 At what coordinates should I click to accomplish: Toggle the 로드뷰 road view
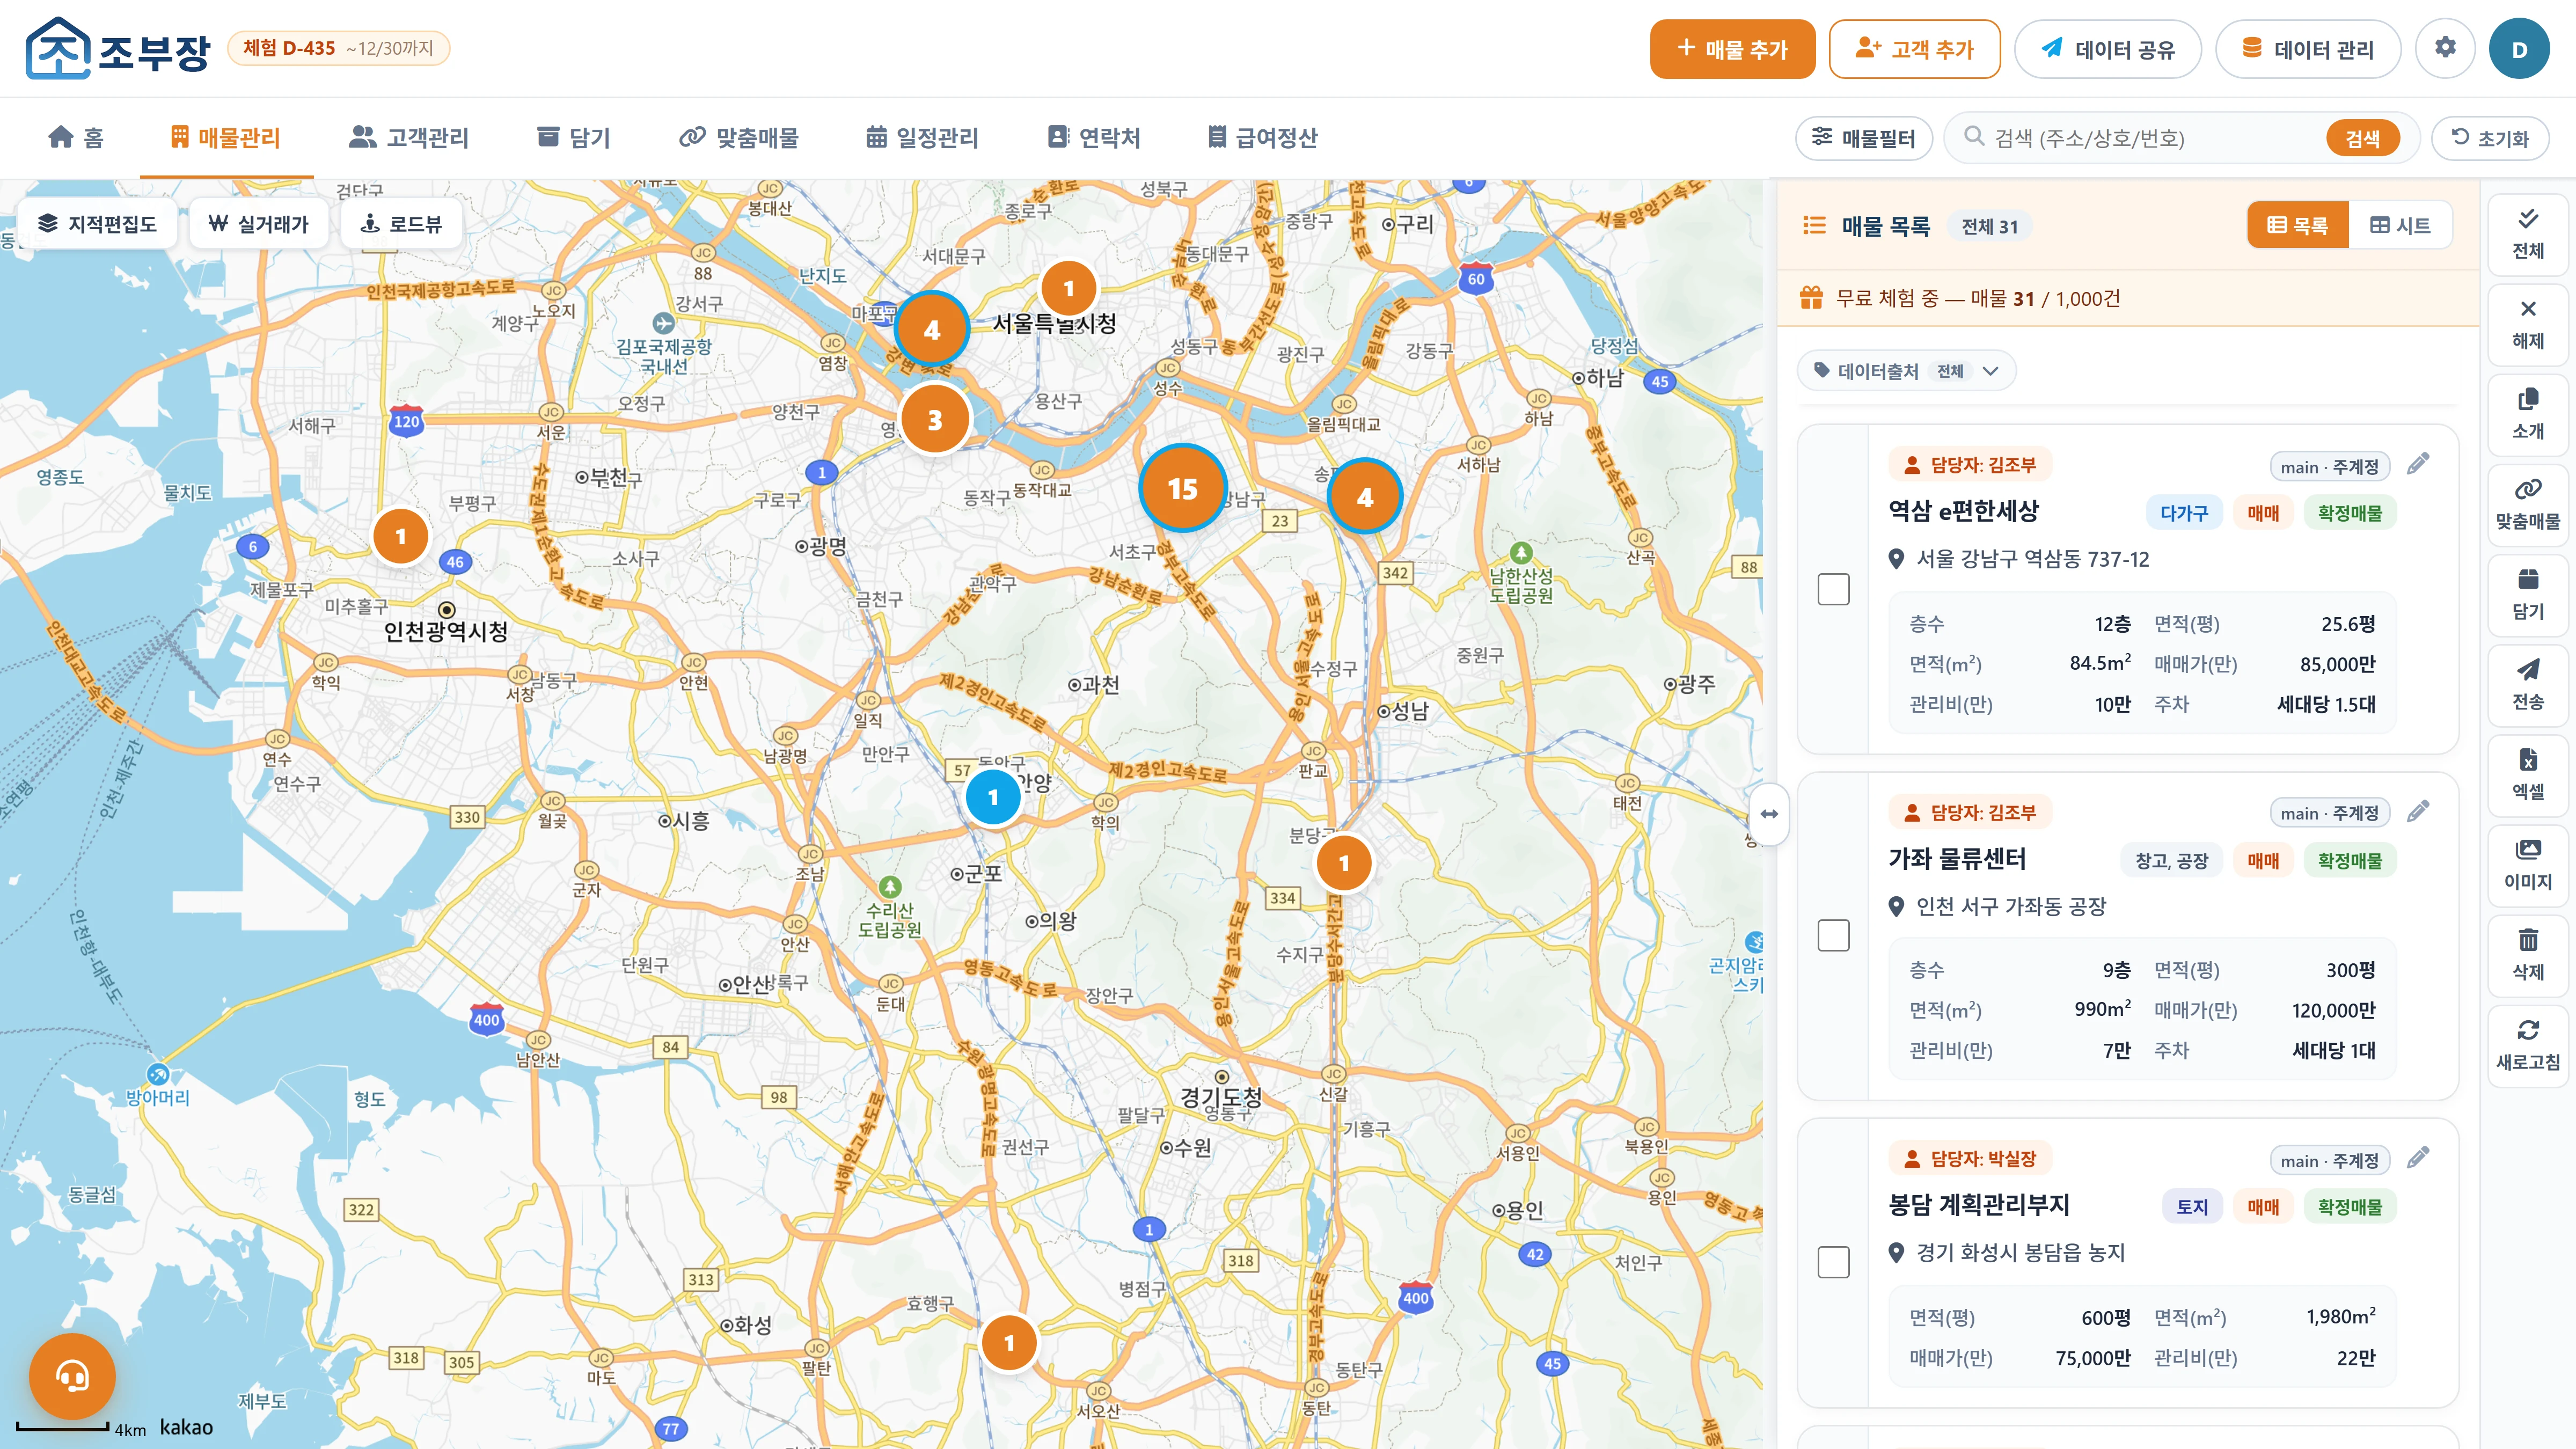[401, 223]
